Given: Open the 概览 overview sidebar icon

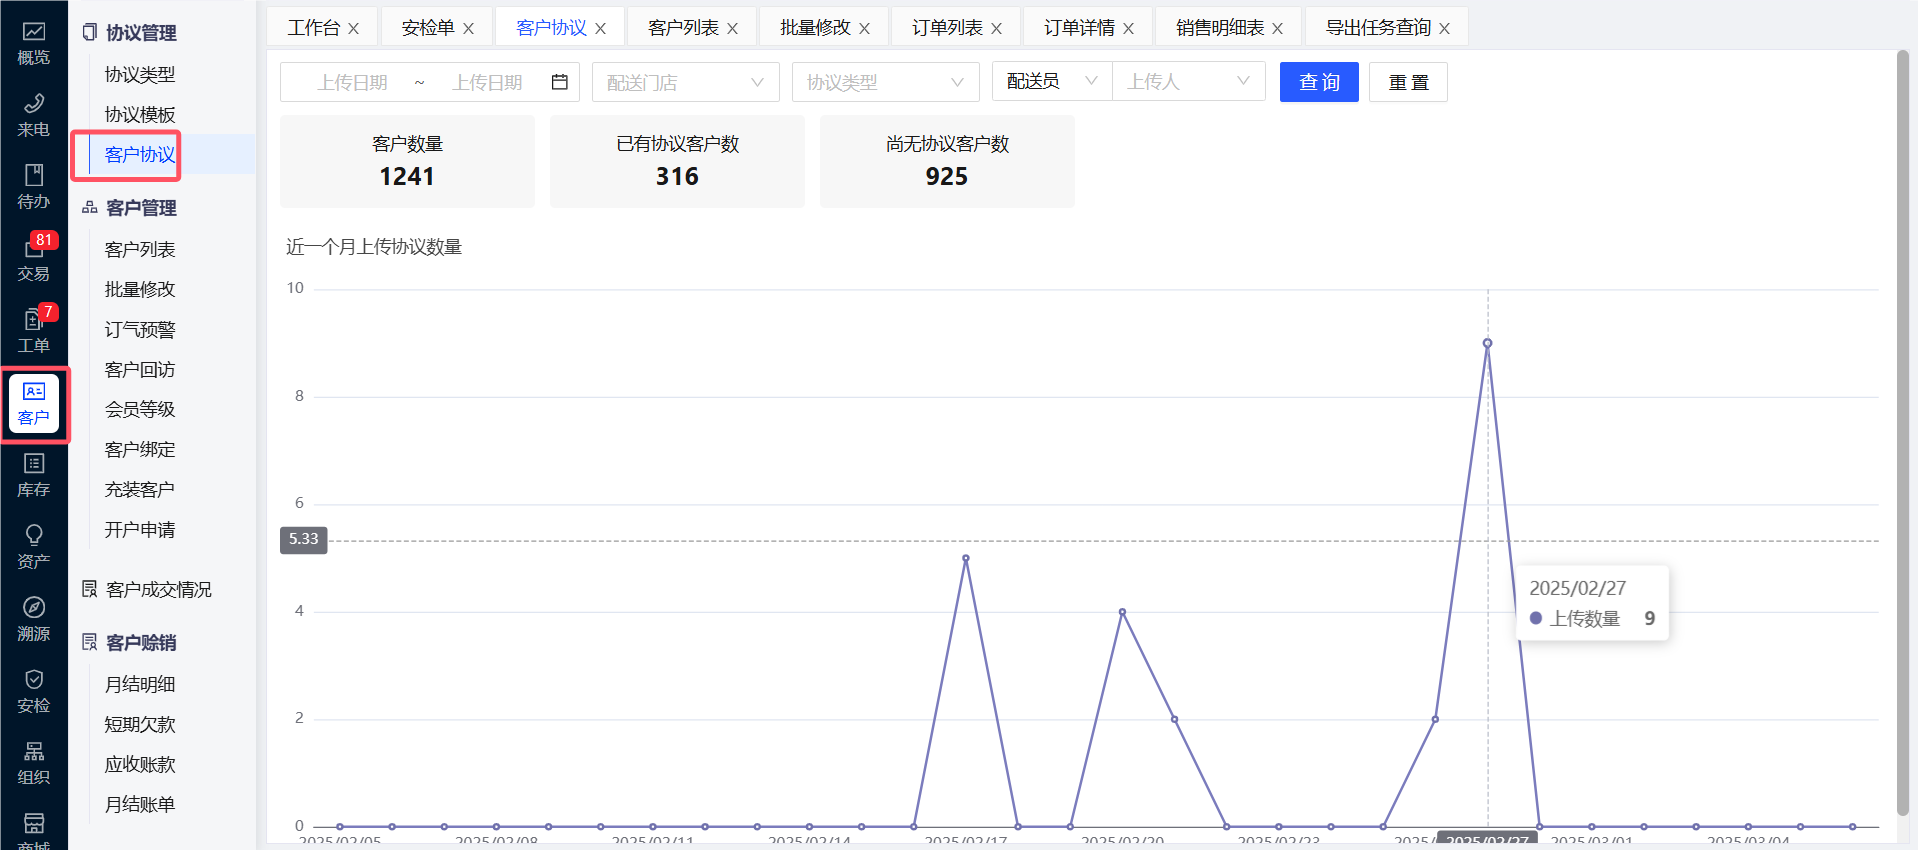Looking at the screenshot, I should pyautogui.click(x=33, y=43).
